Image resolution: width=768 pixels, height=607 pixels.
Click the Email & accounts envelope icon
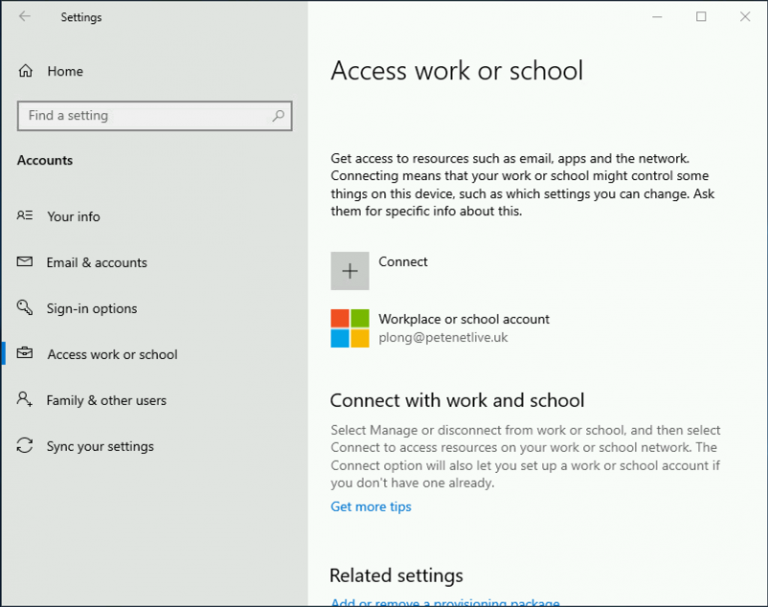point(25,262)
